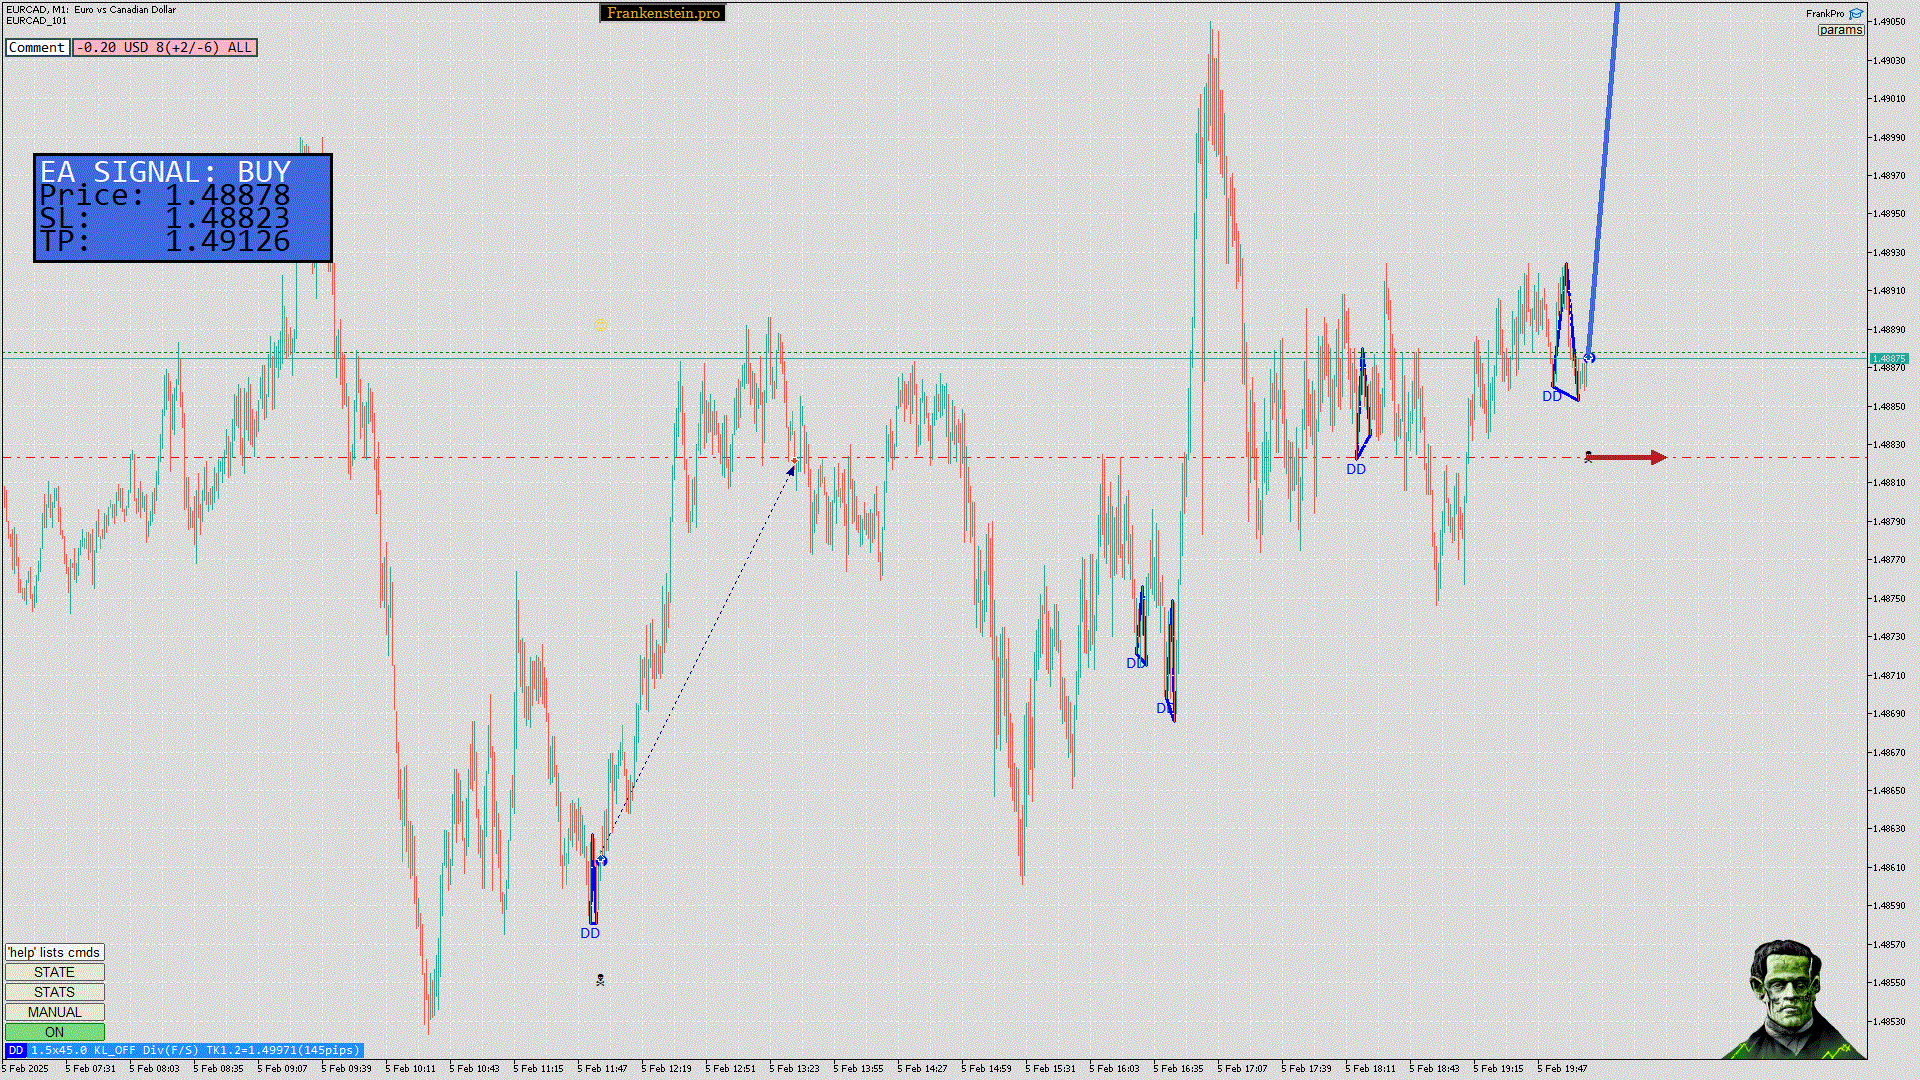Click the DD label near 18:11 pattern

click(x=1356, y=469)
